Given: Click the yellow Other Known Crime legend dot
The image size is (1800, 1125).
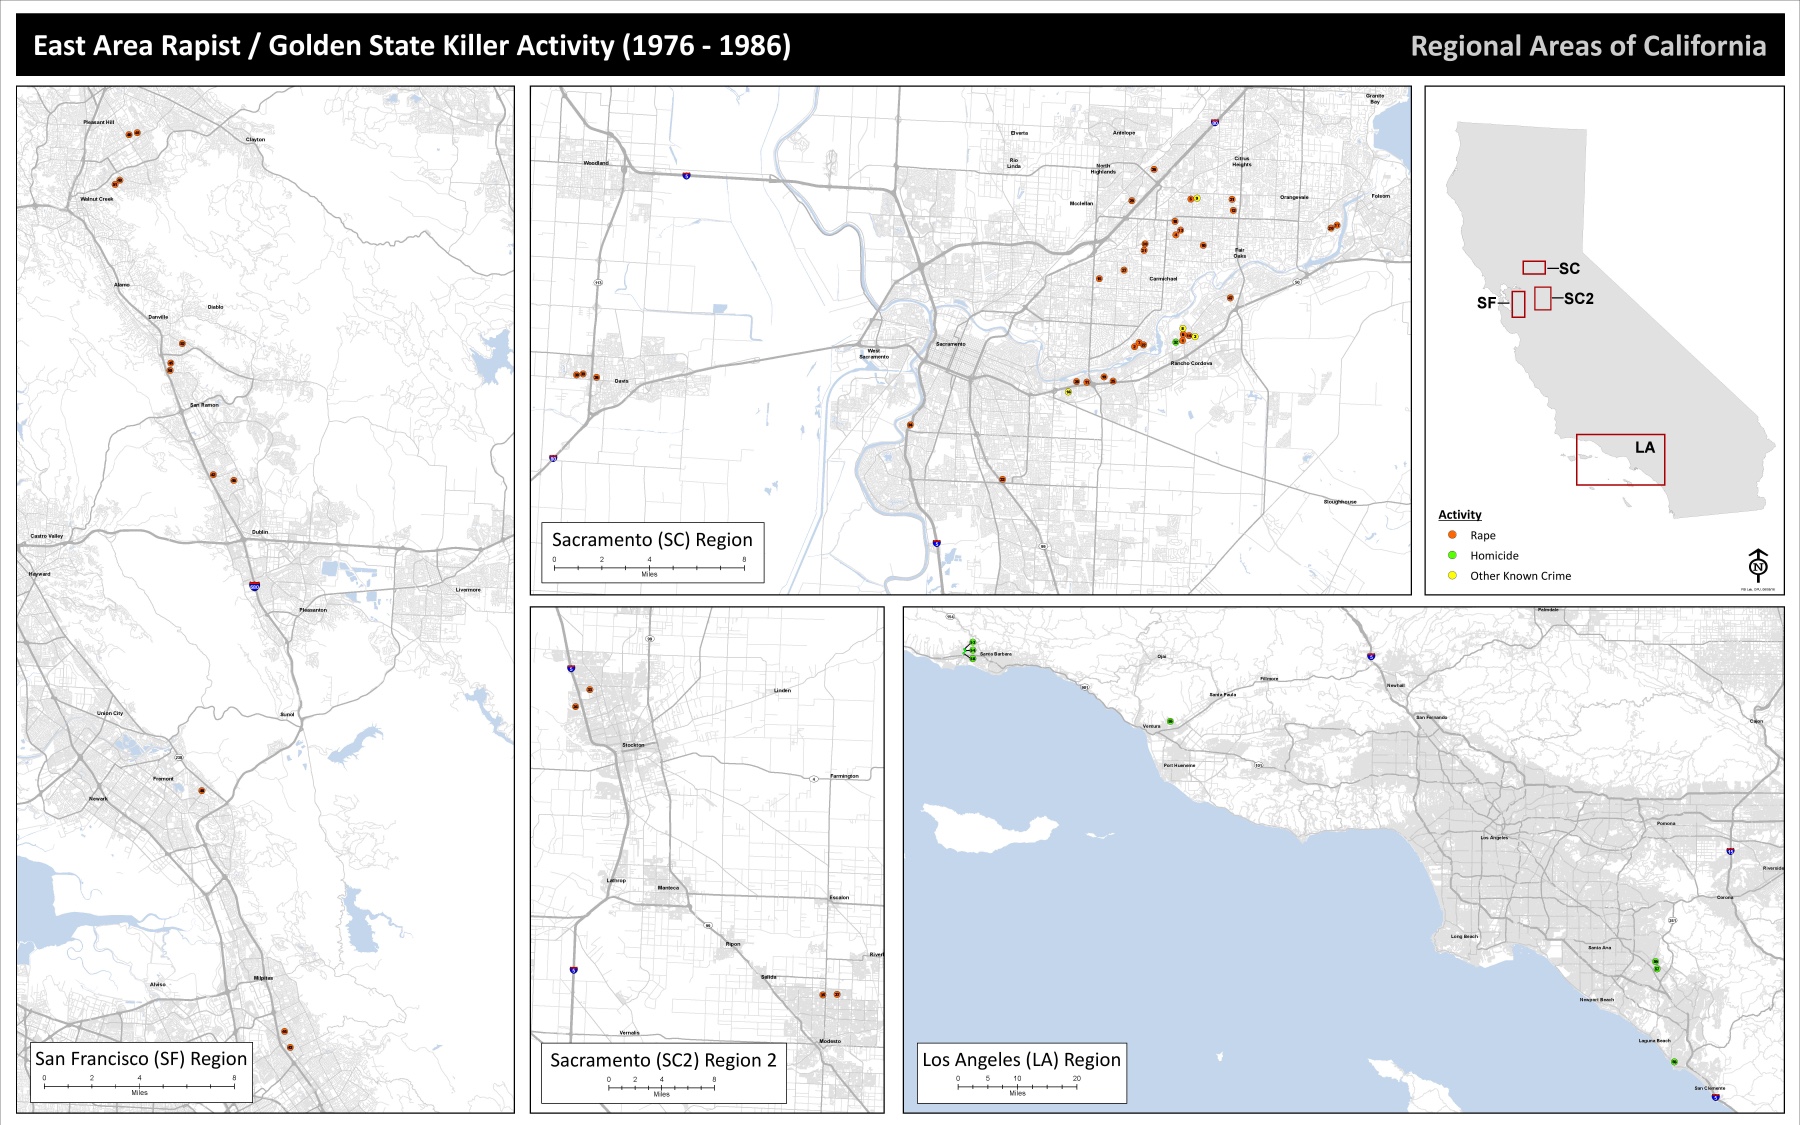Looking at the screenshot, I should click(1452, 575).
